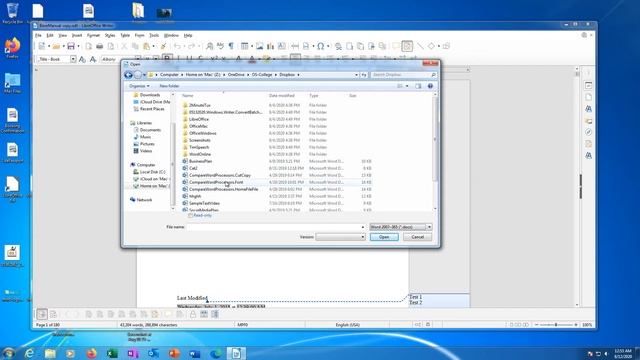Click the Insert Image icon in Writer toolbar

[x=260, y=47]
